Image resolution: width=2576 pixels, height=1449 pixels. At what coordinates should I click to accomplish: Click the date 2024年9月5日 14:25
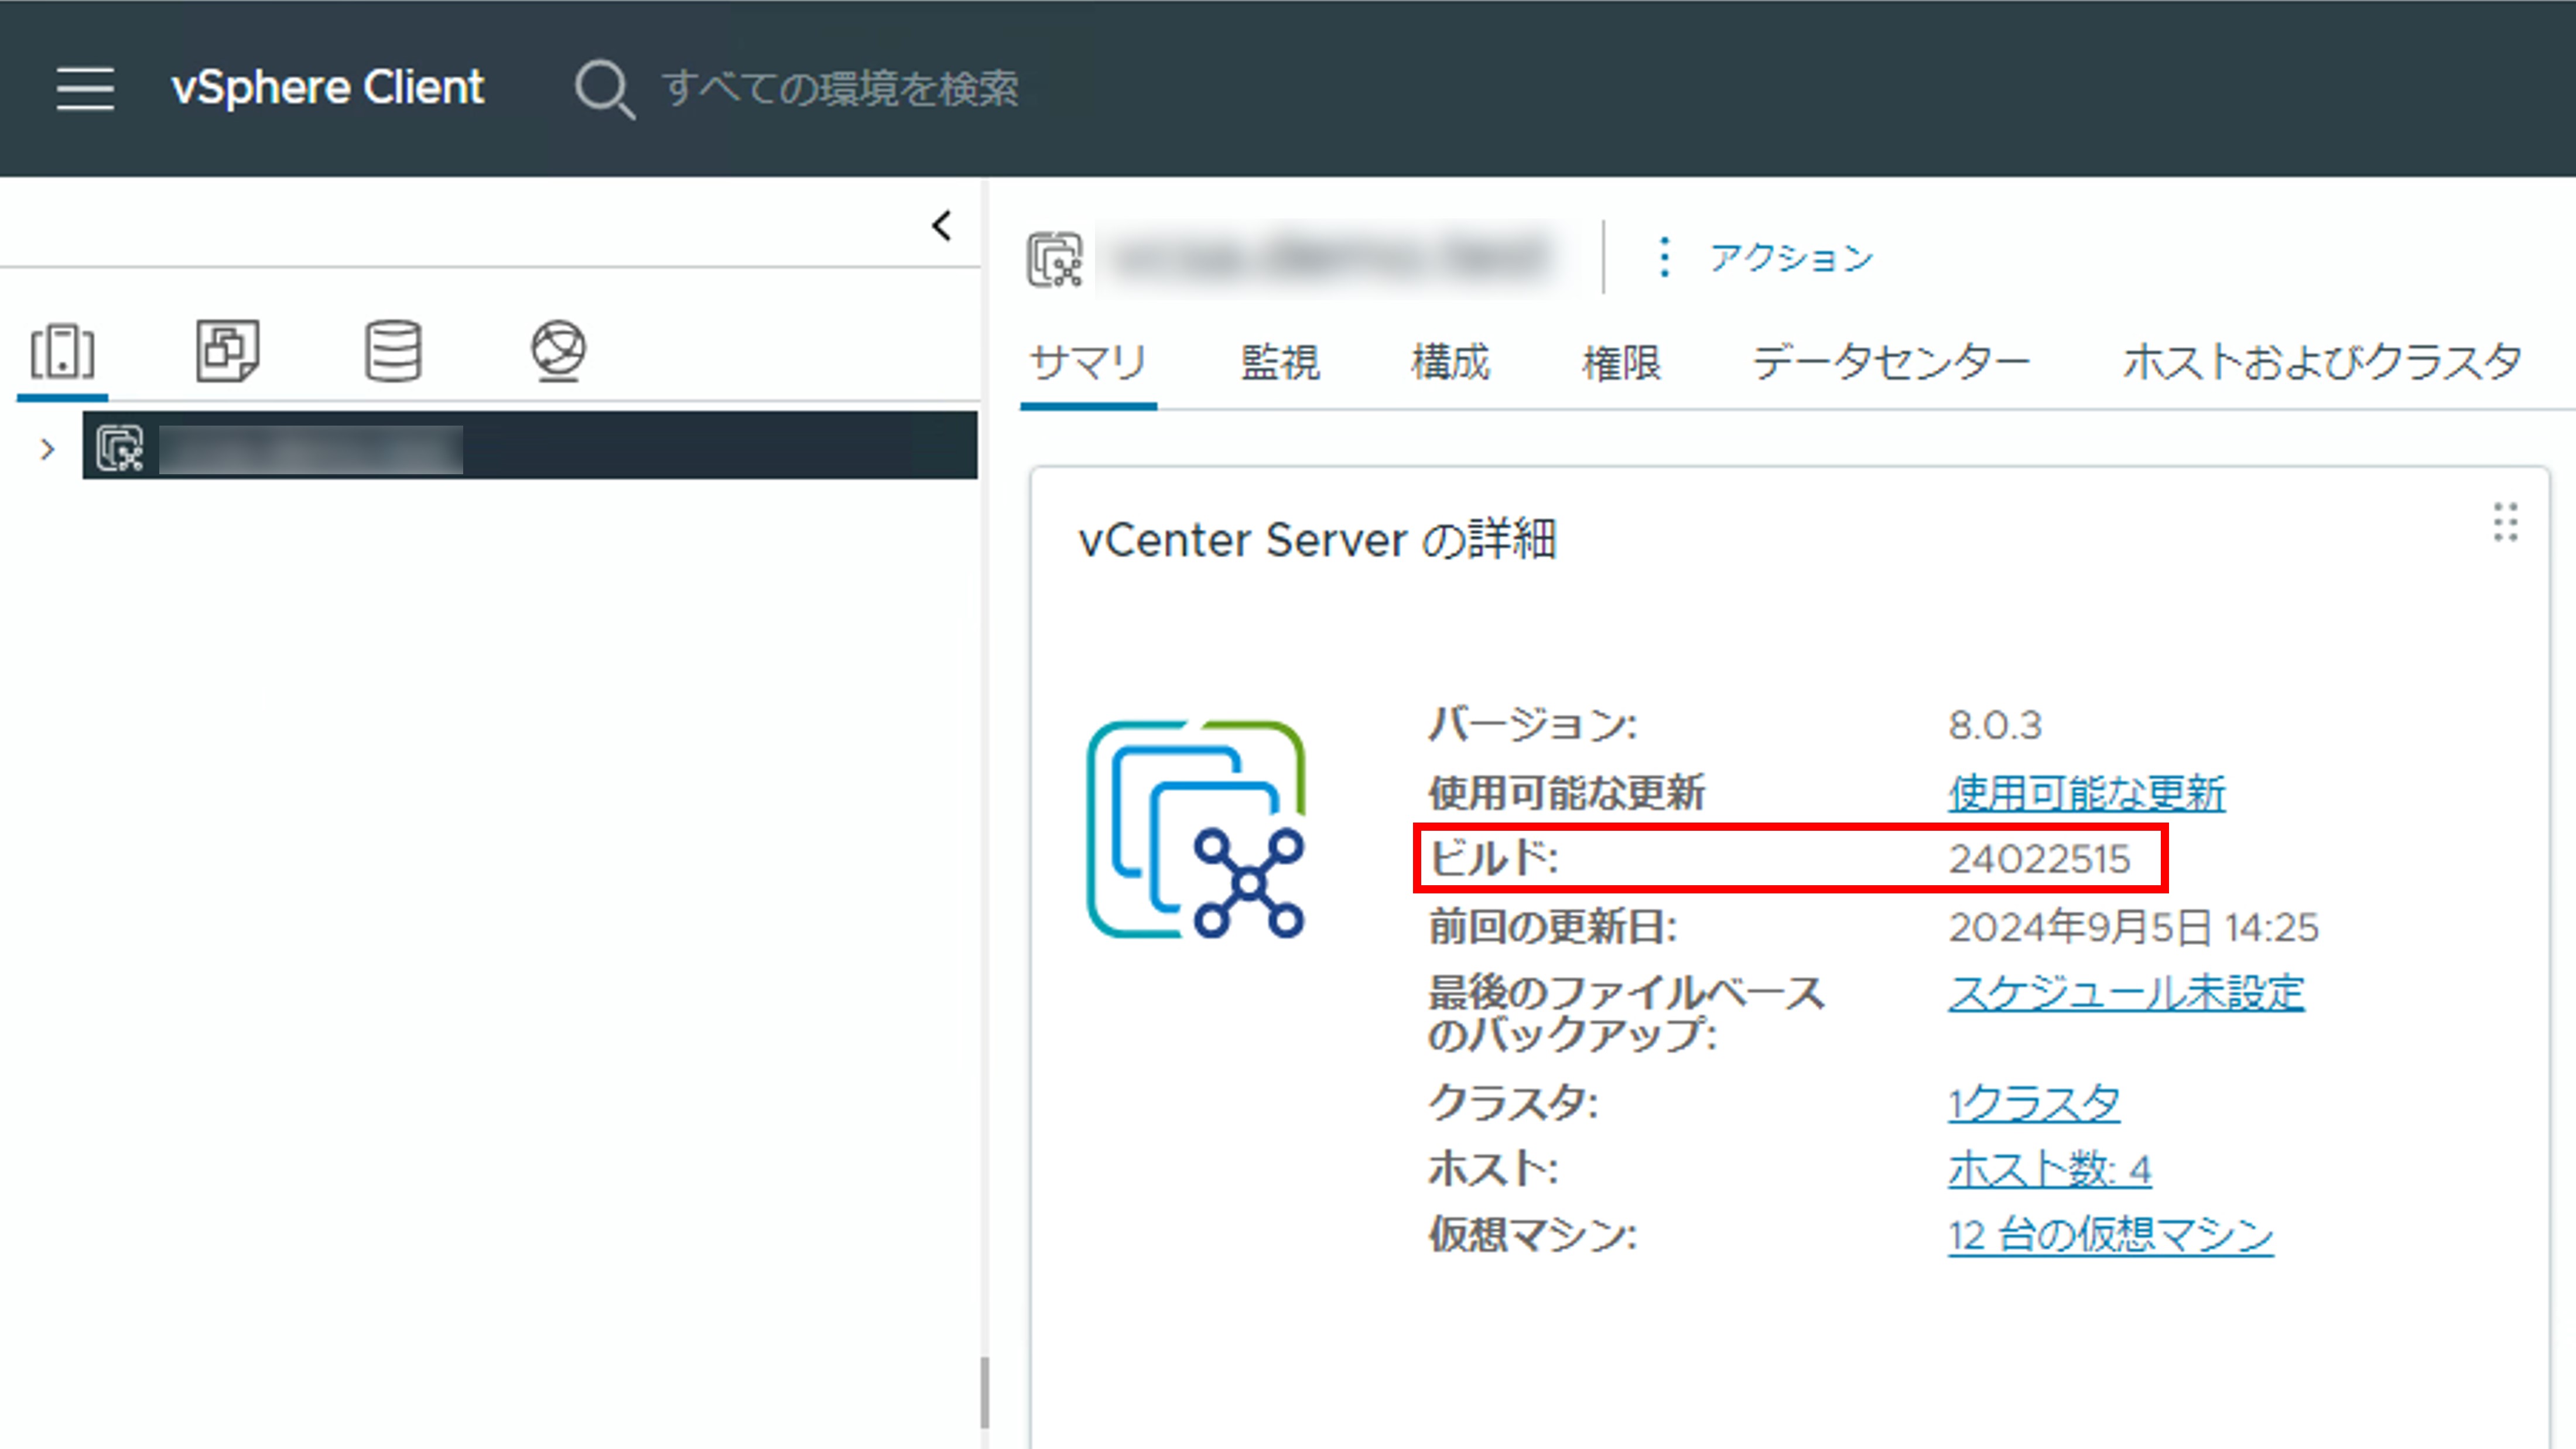[2133, 927]
